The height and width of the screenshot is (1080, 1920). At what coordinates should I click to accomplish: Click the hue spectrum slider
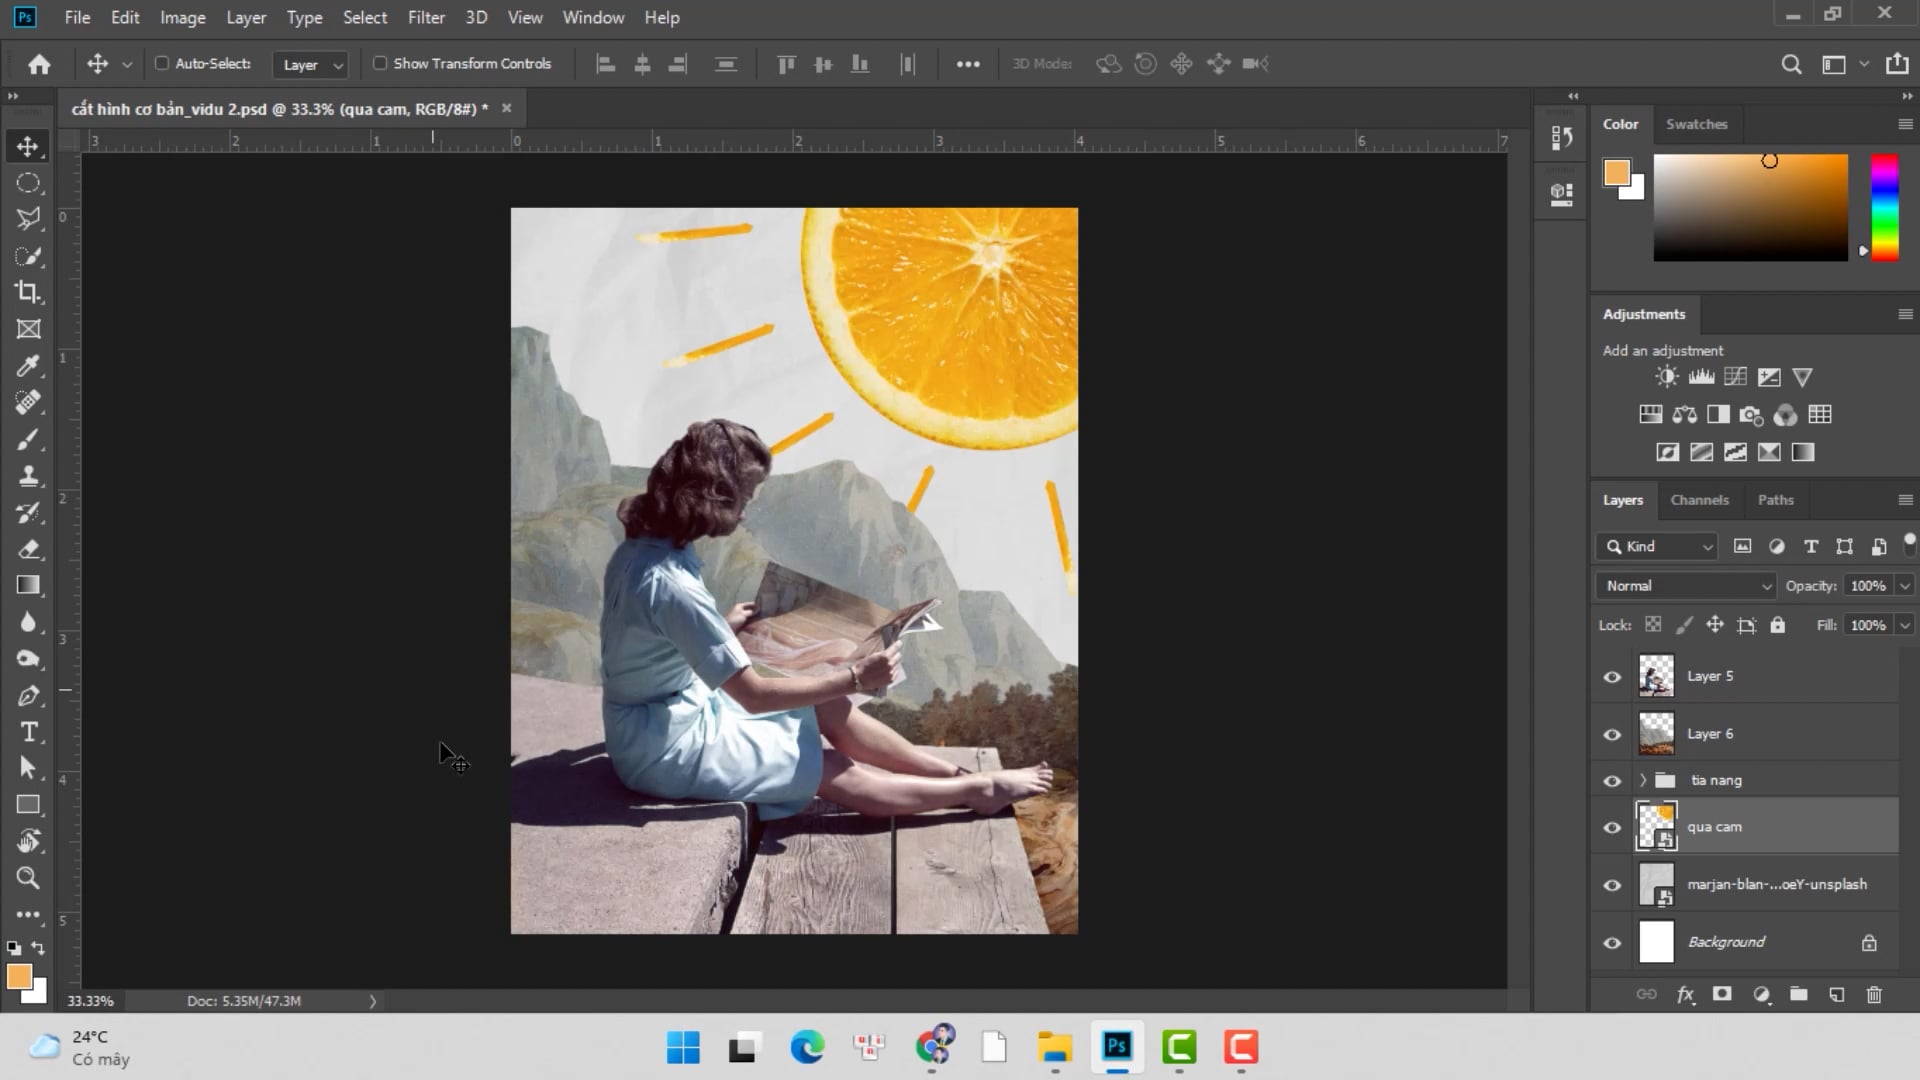pyautogui.click(x=1884, y=207)
